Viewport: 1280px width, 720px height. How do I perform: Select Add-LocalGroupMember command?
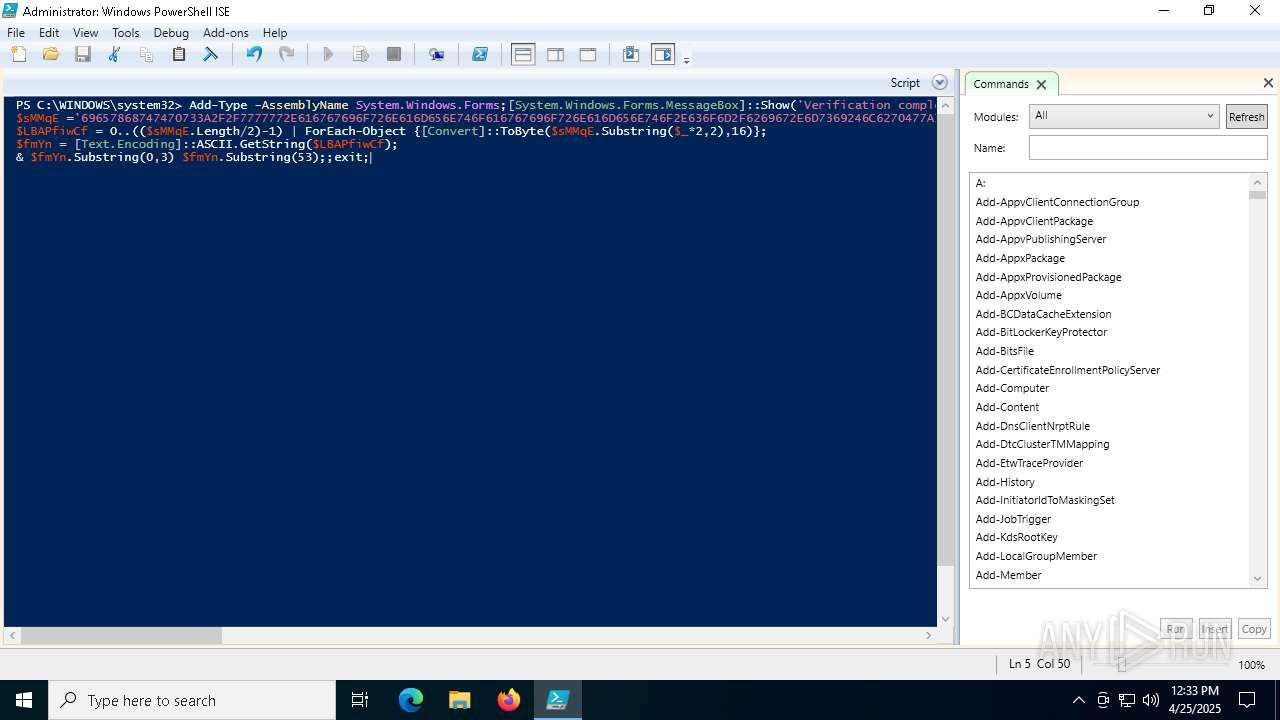[1036, 556]
